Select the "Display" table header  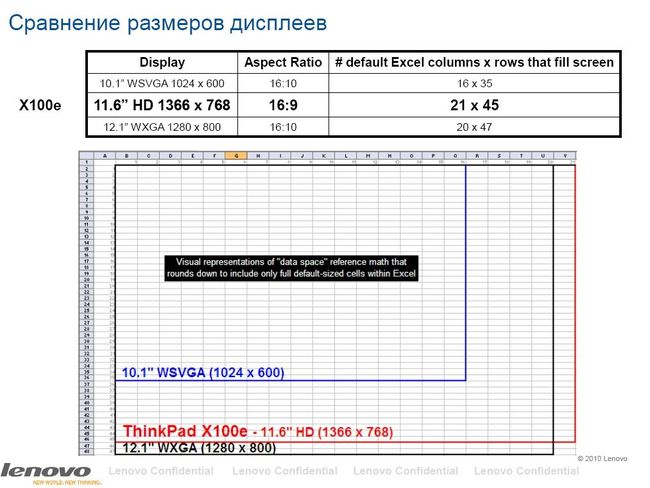(x=162, y=62)
